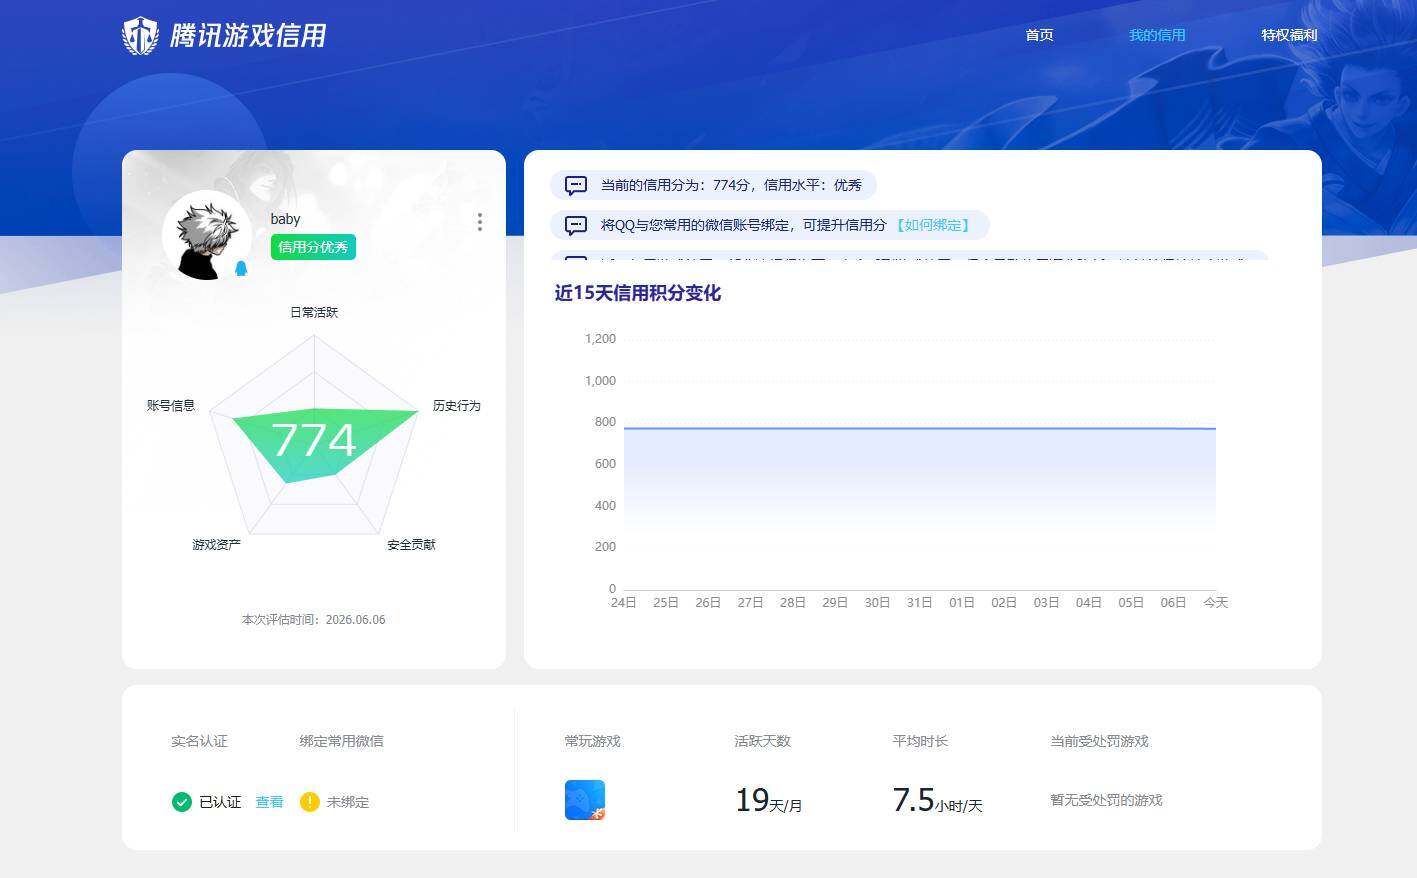The width and height of the screenshot is (1417, 878).
Task: Click the username baby
Action: [285, 219]
